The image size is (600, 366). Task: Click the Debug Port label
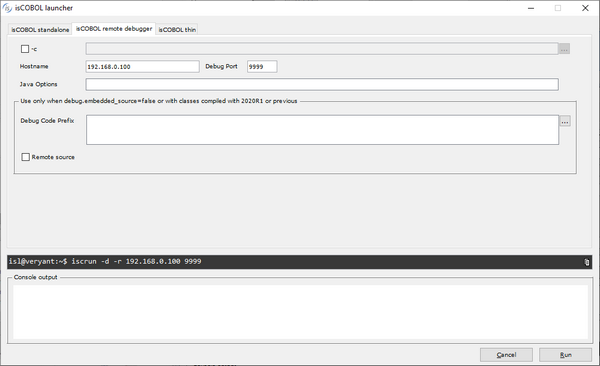(221, 66)
